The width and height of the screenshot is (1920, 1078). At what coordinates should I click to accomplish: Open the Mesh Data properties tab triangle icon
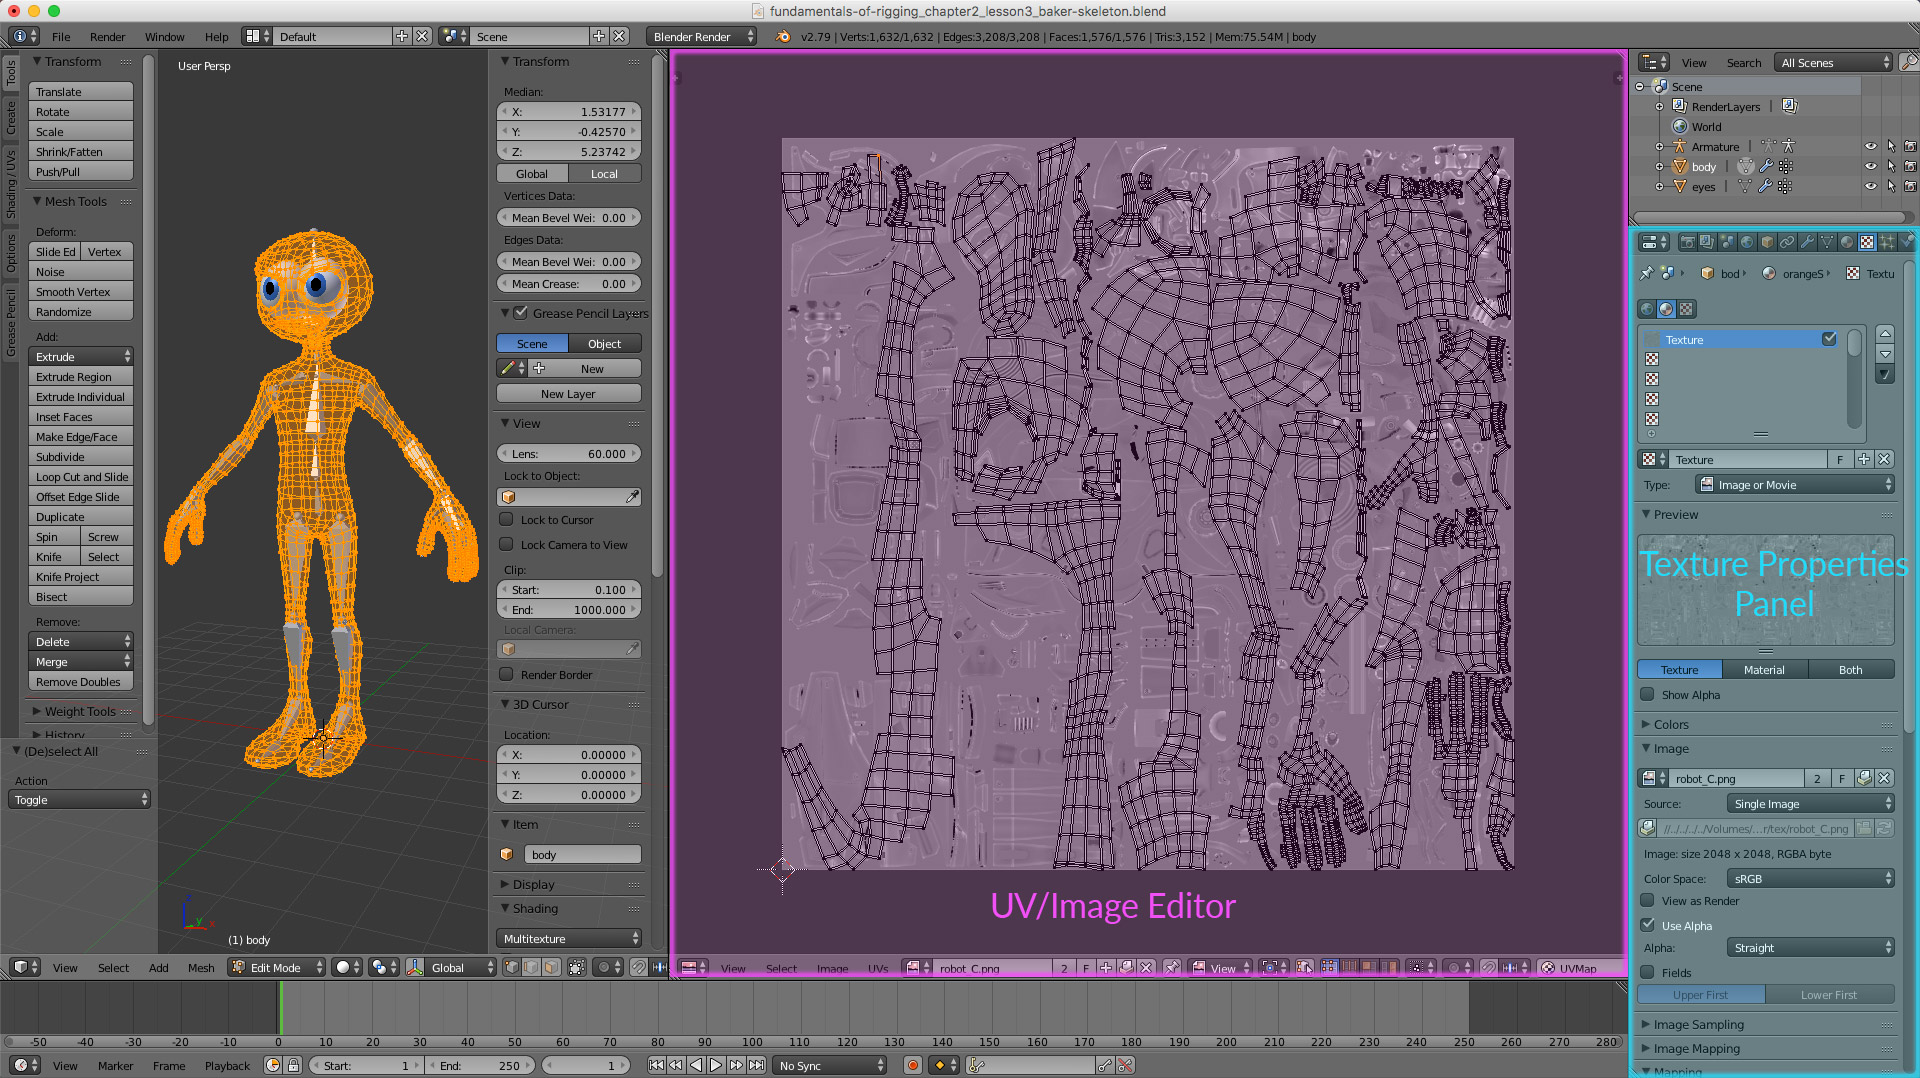[1827, 242]
